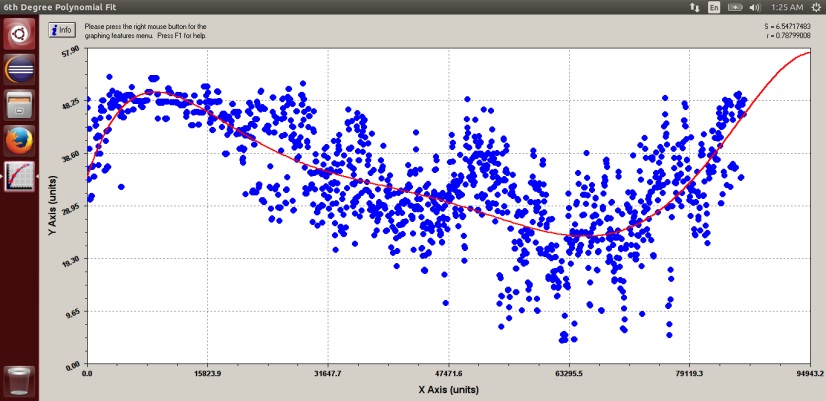
Task: Click the S = 6.54717483 standard error readout
Action: pos(792,24)
